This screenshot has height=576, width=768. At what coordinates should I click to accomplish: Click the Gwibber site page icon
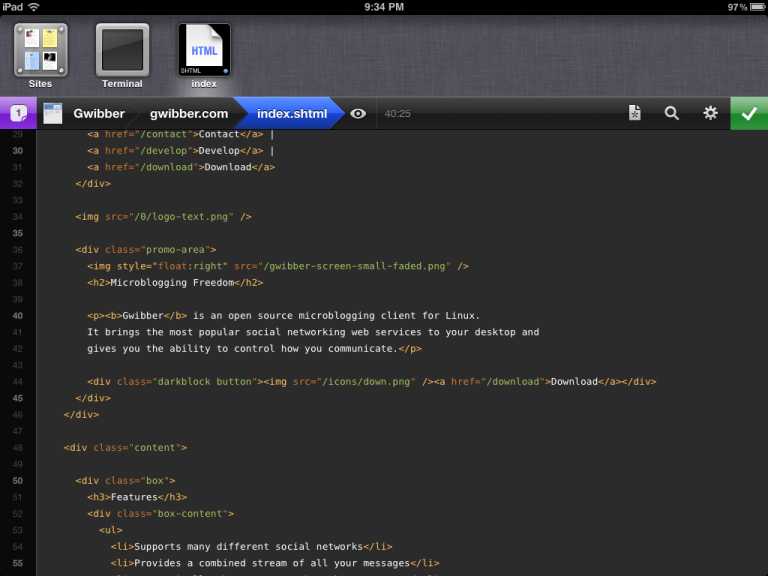pyautogui.click(x=52, y=113)
